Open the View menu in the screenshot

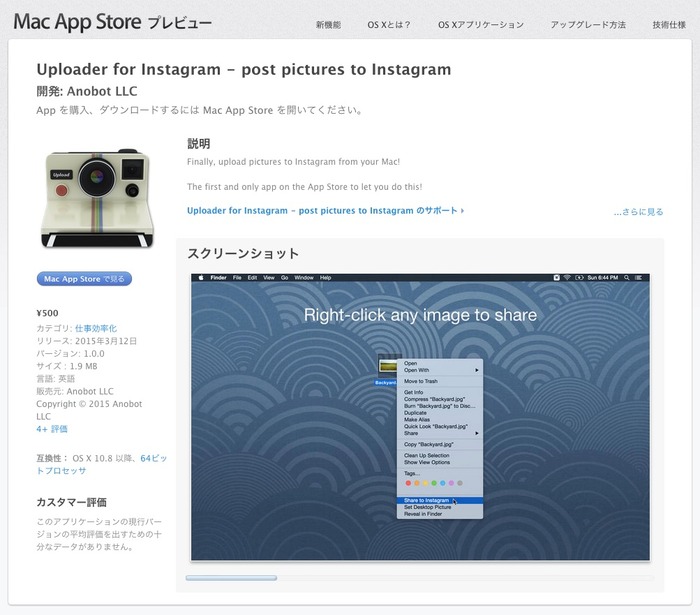point(269,278)
